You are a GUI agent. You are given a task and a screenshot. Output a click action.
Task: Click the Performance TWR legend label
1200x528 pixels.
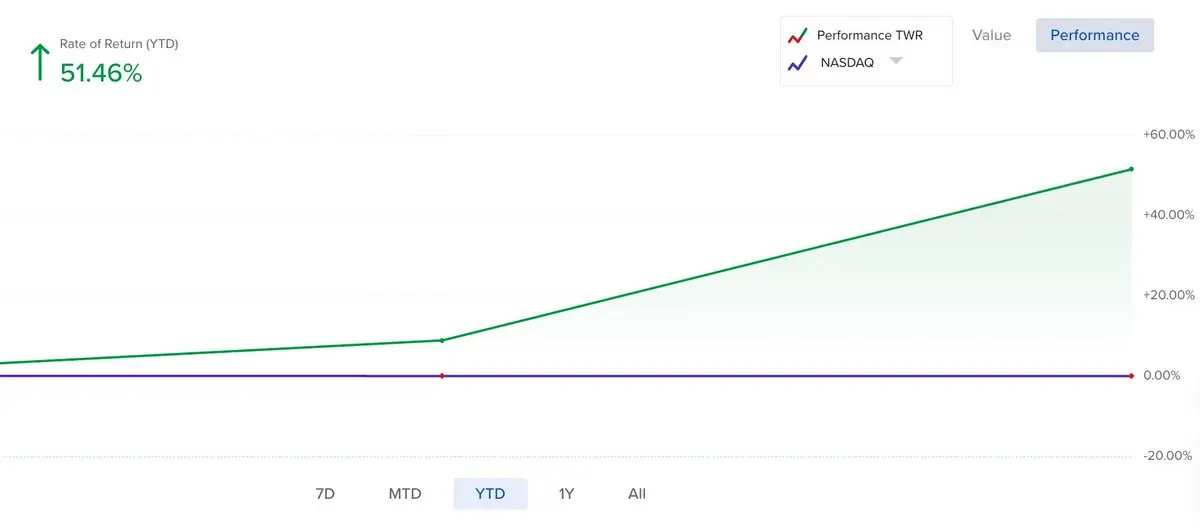(x=869, y=35)
